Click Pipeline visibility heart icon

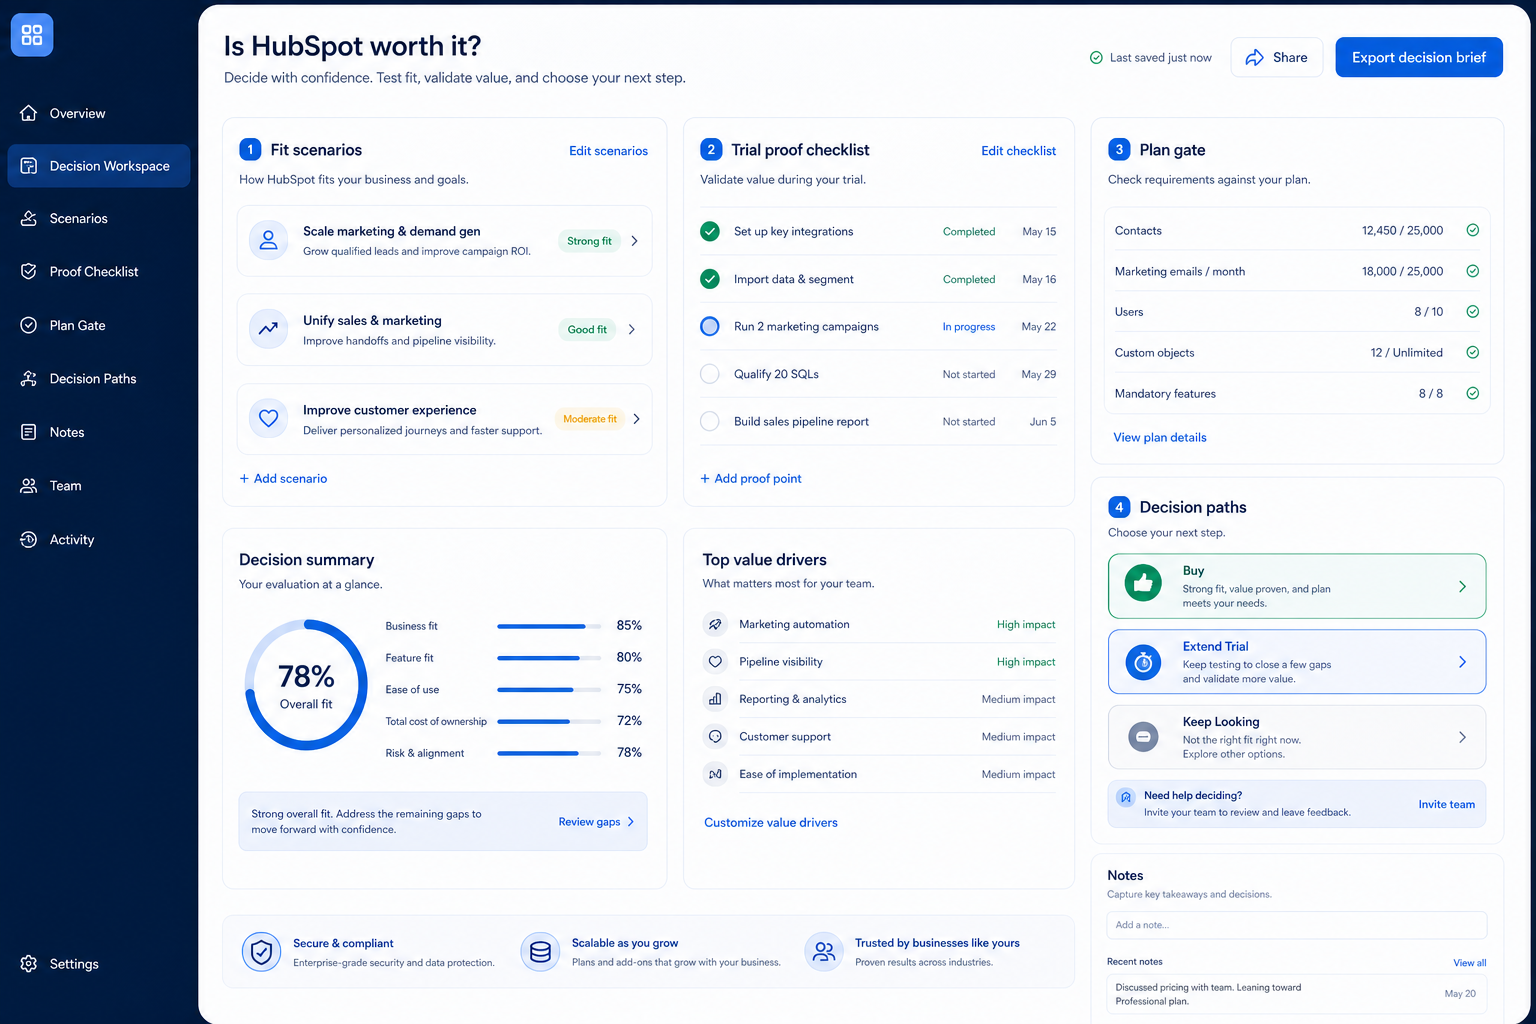click(715, 661)
